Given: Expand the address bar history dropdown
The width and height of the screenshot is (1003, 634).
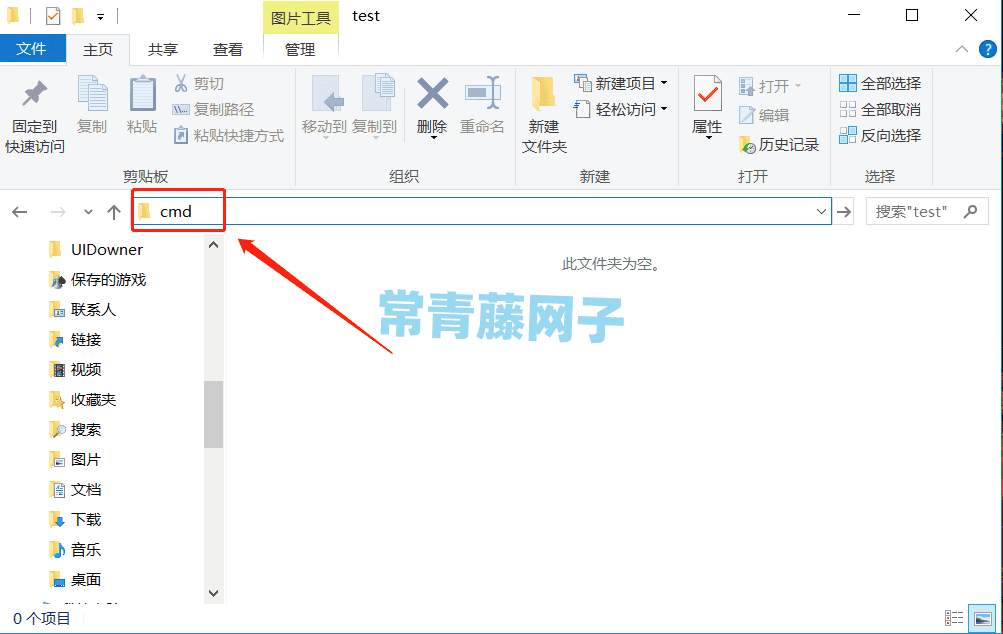Looking at the screenshot, I should [x=821, y=212].
